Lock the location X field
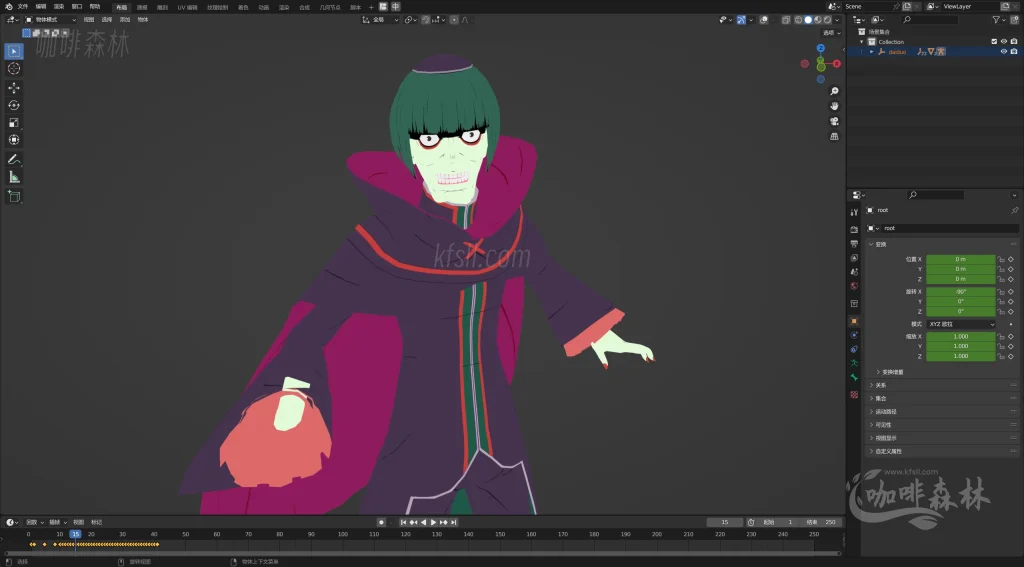 click(1000, 259)
